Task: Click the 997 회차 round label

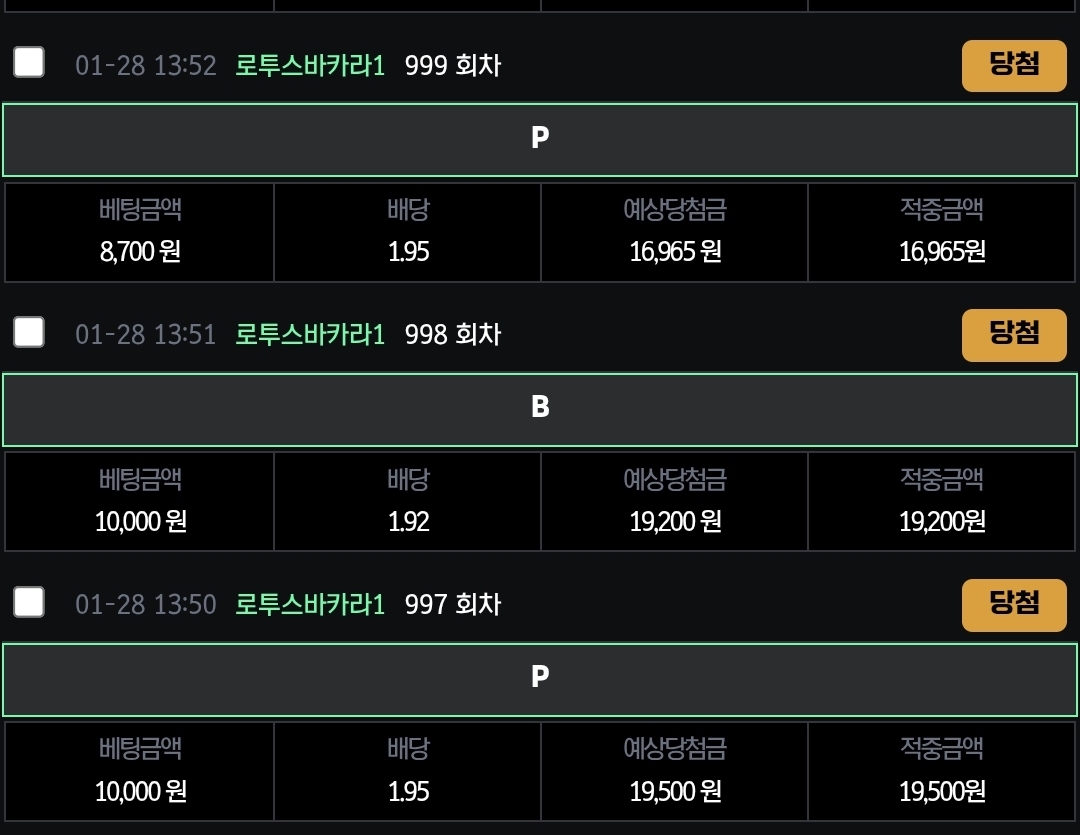Action: click(x=453, y=605)
